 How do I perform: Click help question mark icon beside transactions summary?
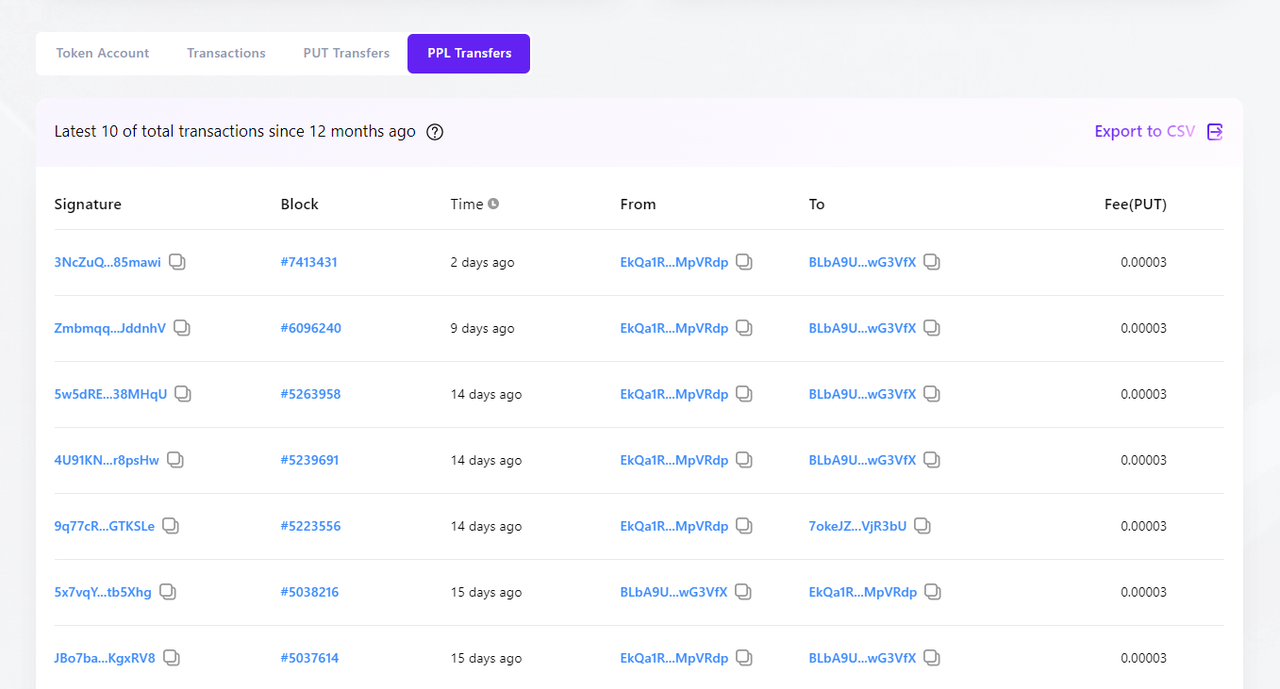coord(435,132)
